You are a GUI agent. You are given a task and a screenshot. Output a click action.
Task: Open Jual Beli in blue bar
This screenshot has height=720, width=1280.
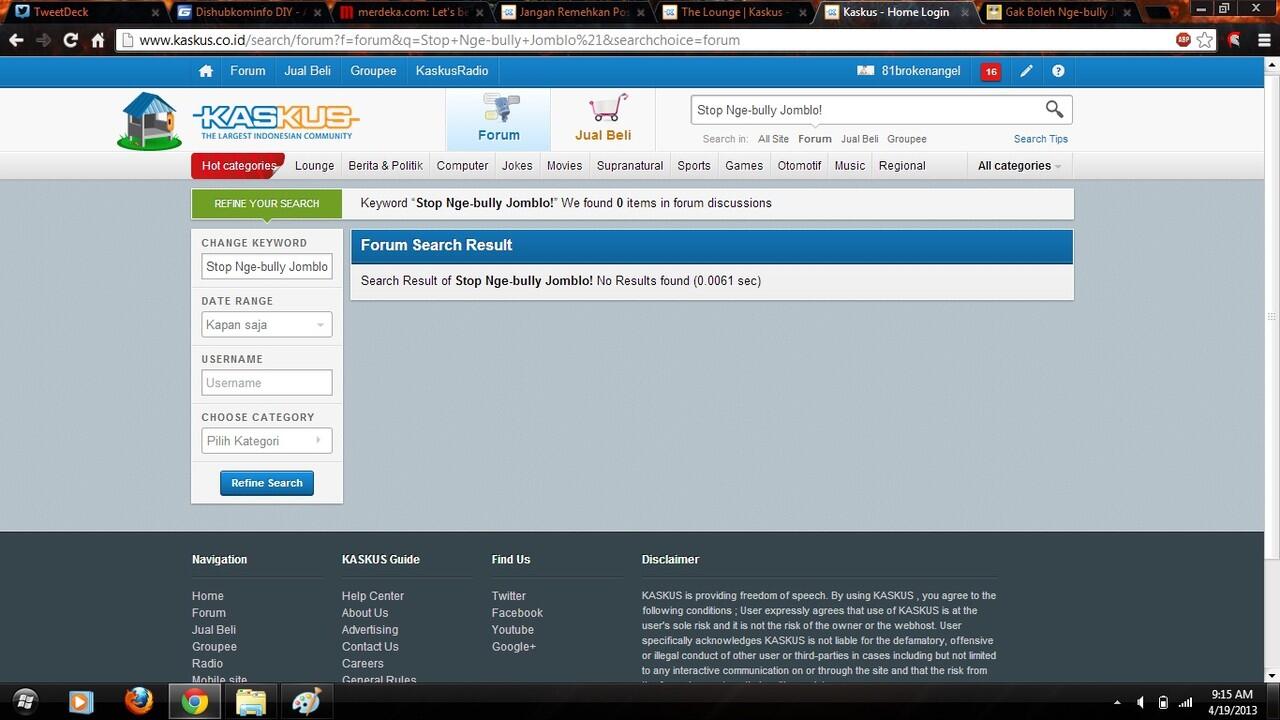pos(308,71)
